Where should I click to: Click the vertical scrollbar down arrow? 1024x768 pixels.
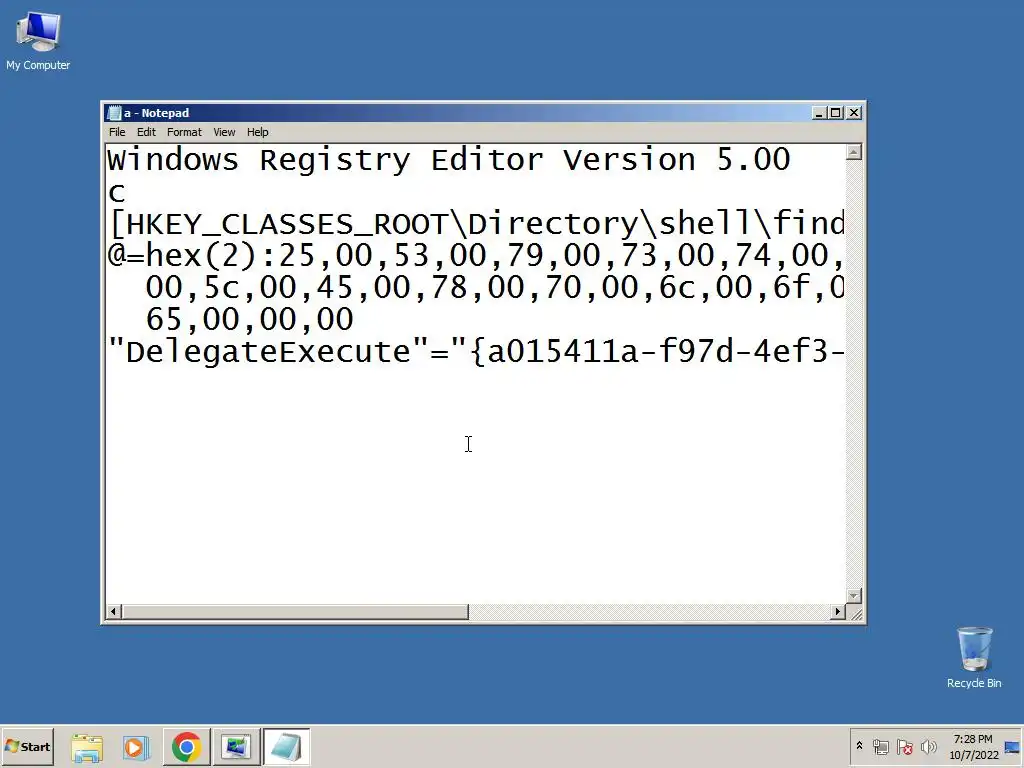854,596
